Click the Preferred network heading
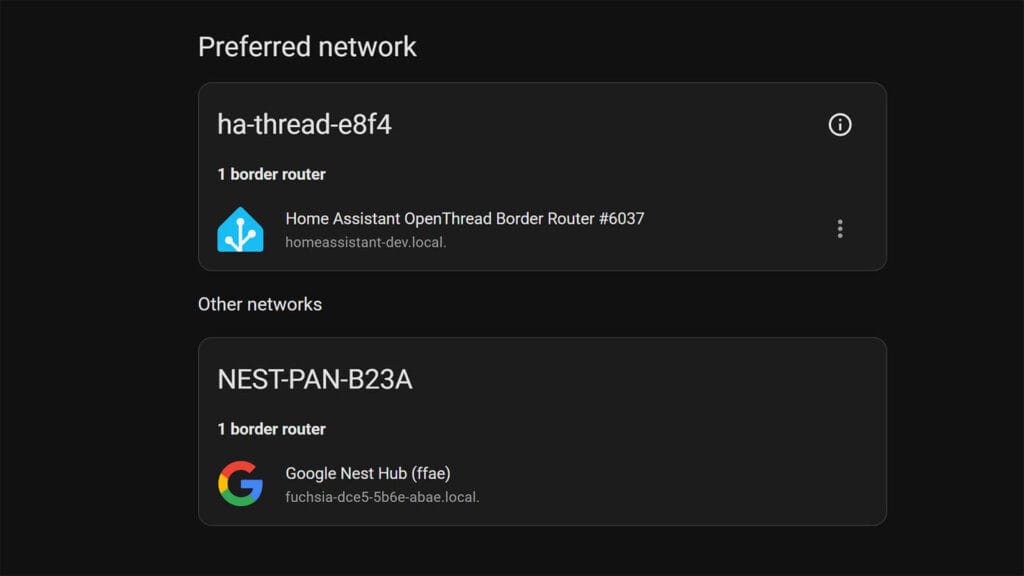This screenshot has height=576, width=1024. coord(306,46)
